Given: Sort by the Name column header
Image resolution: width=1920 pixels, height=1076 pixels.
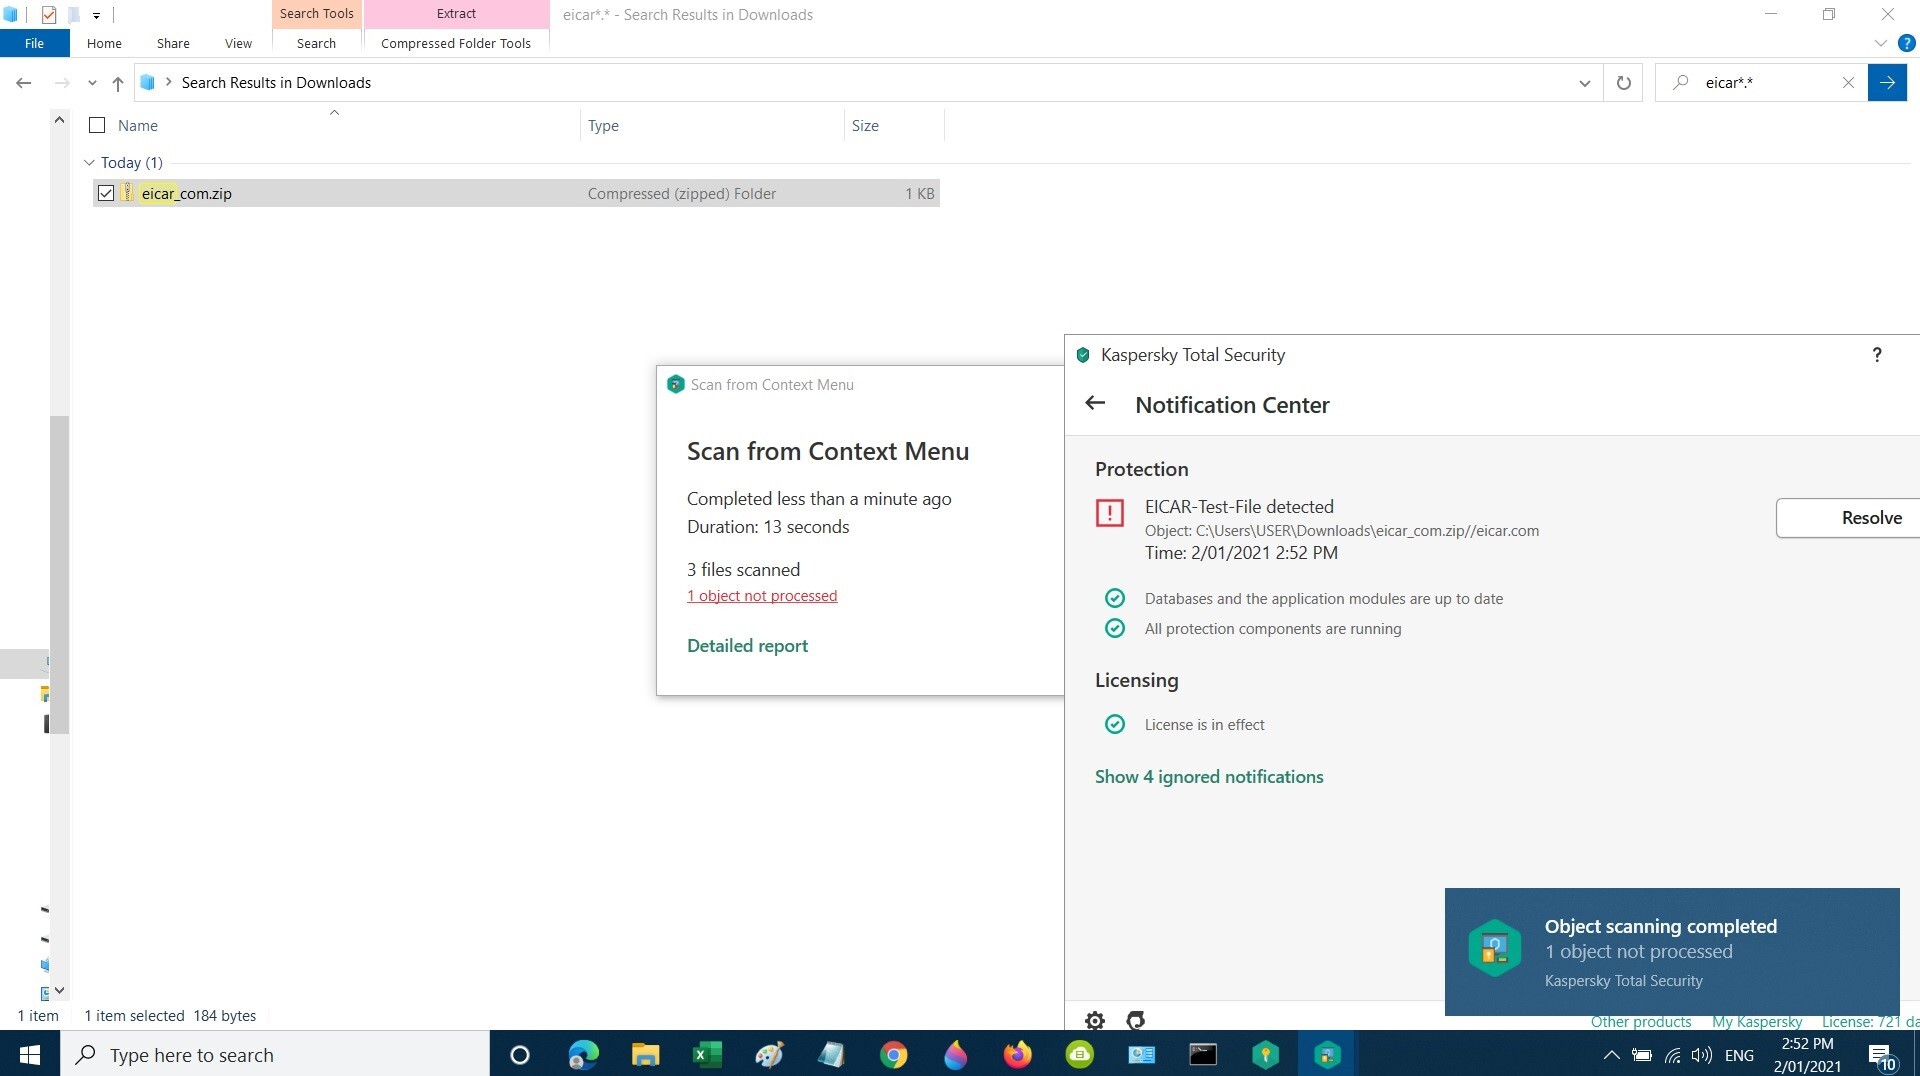Looking at the screenshot, I should pos(138,125).
